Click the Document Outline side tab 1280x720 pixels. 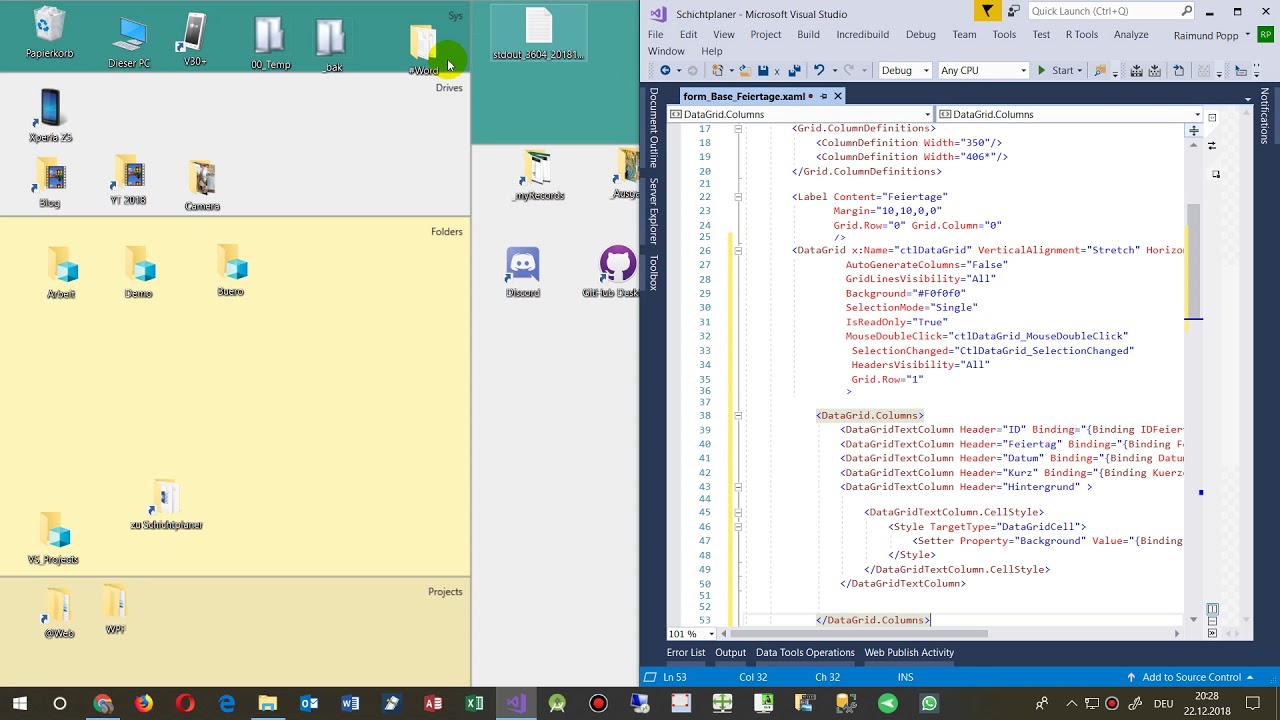654,127
